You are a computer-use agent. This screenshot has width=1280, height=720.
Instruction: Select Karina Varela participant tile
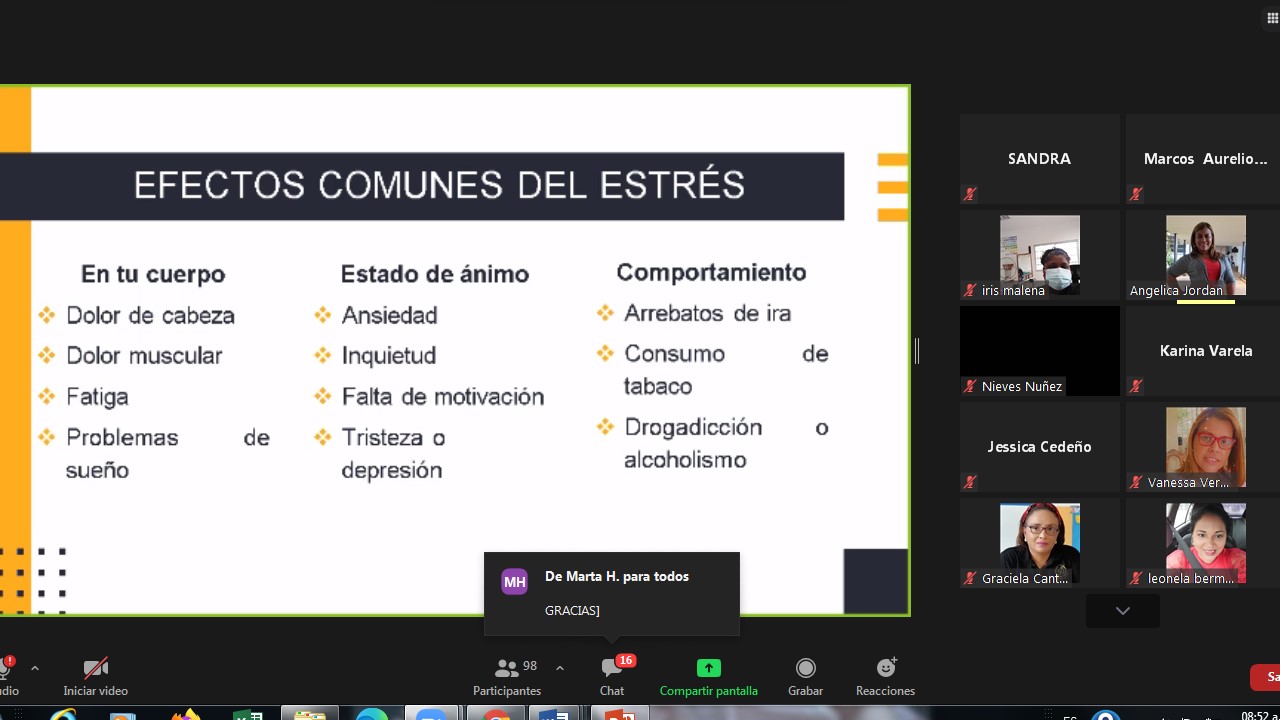click(1205, 351)
